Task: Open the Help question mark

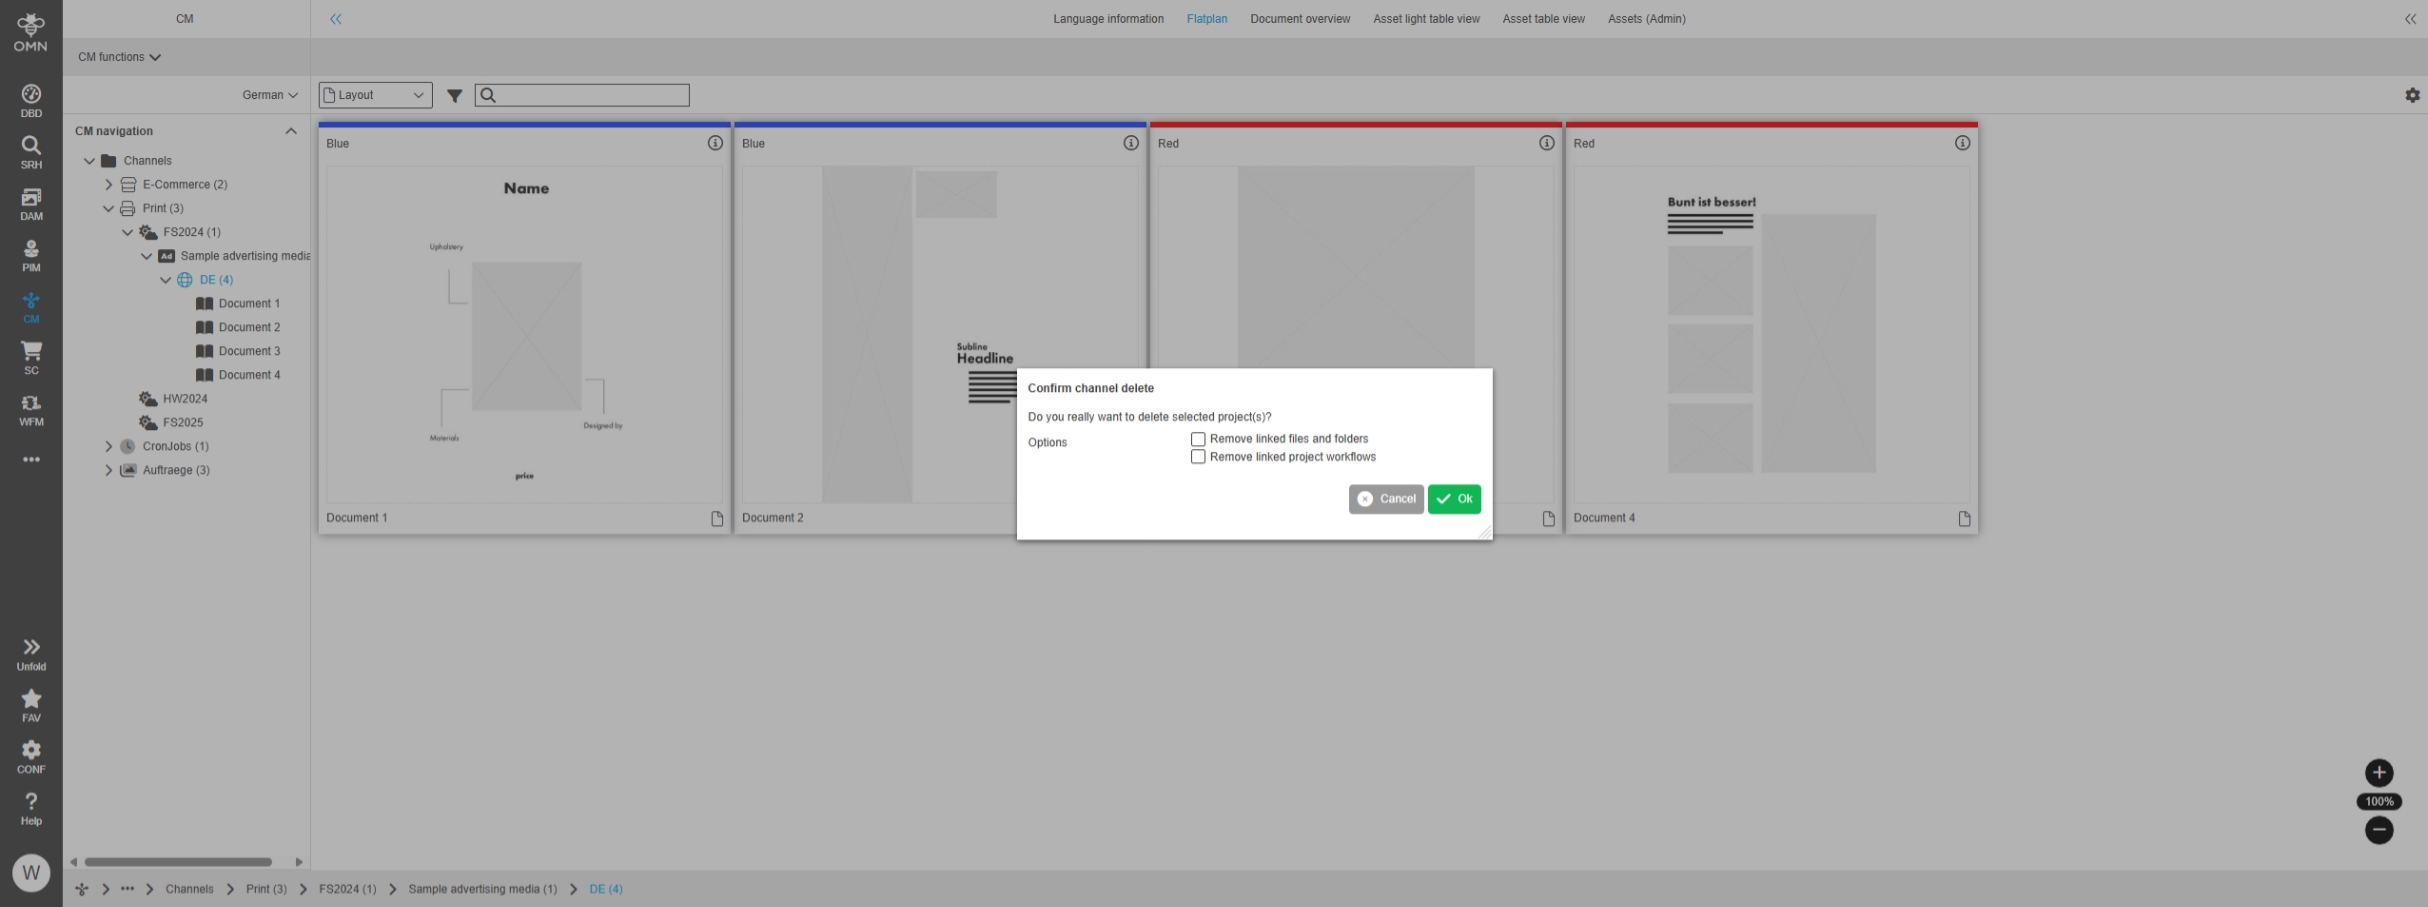Action: tap(31, 809)
